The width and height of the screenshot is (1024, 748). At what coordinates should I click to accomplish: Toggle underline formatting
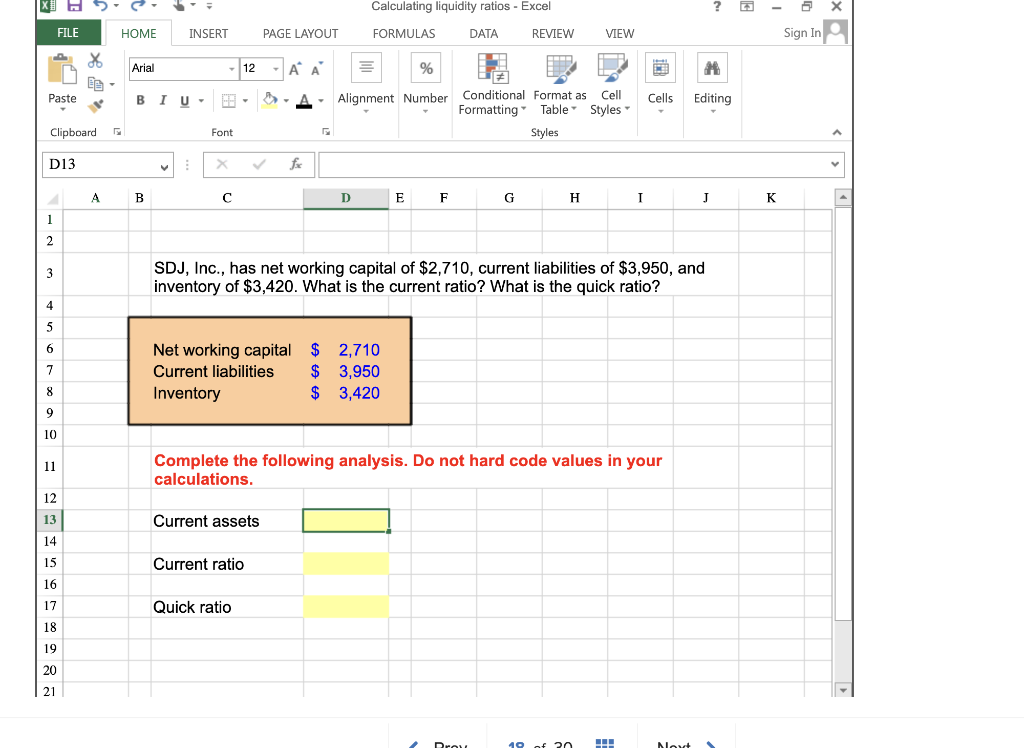(x=183, y=100)
